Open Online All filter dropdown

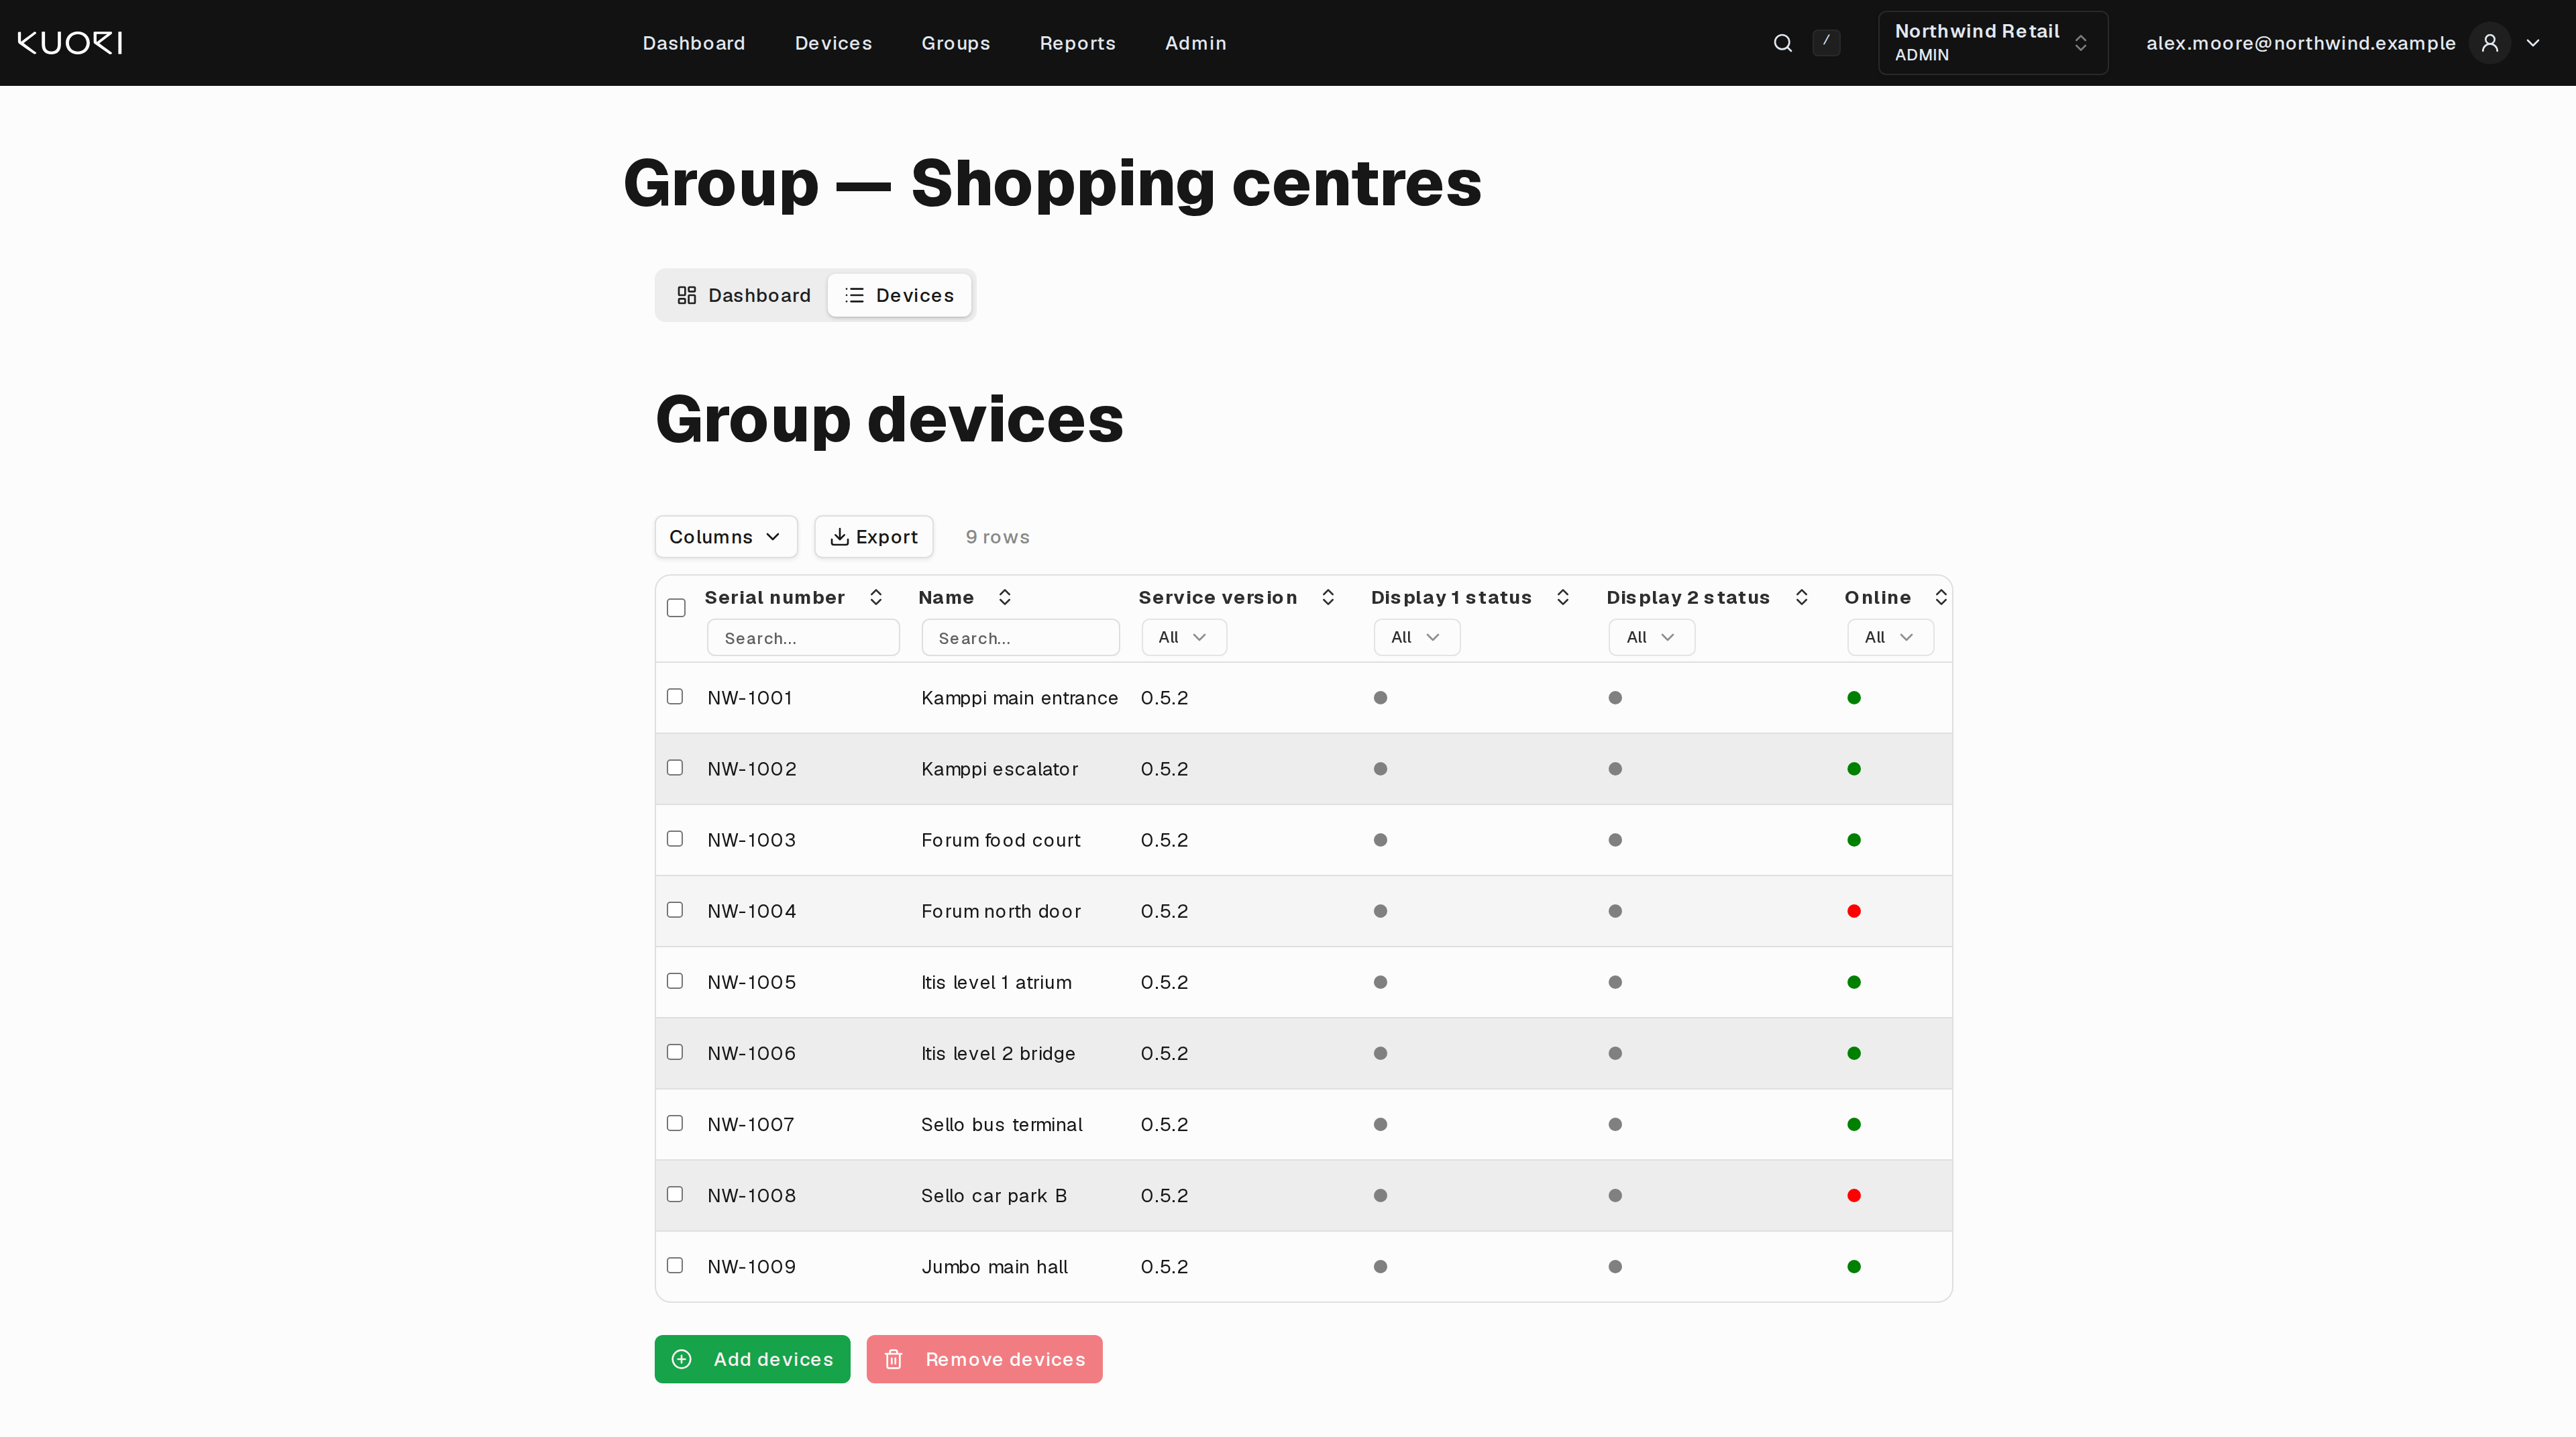1890,637
